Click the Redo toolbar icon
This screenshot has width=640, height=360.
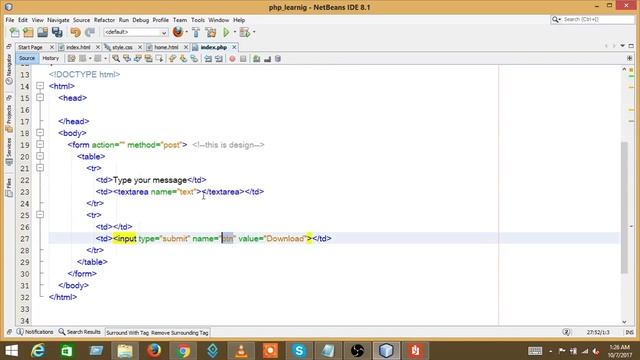(x=90, y=32)
